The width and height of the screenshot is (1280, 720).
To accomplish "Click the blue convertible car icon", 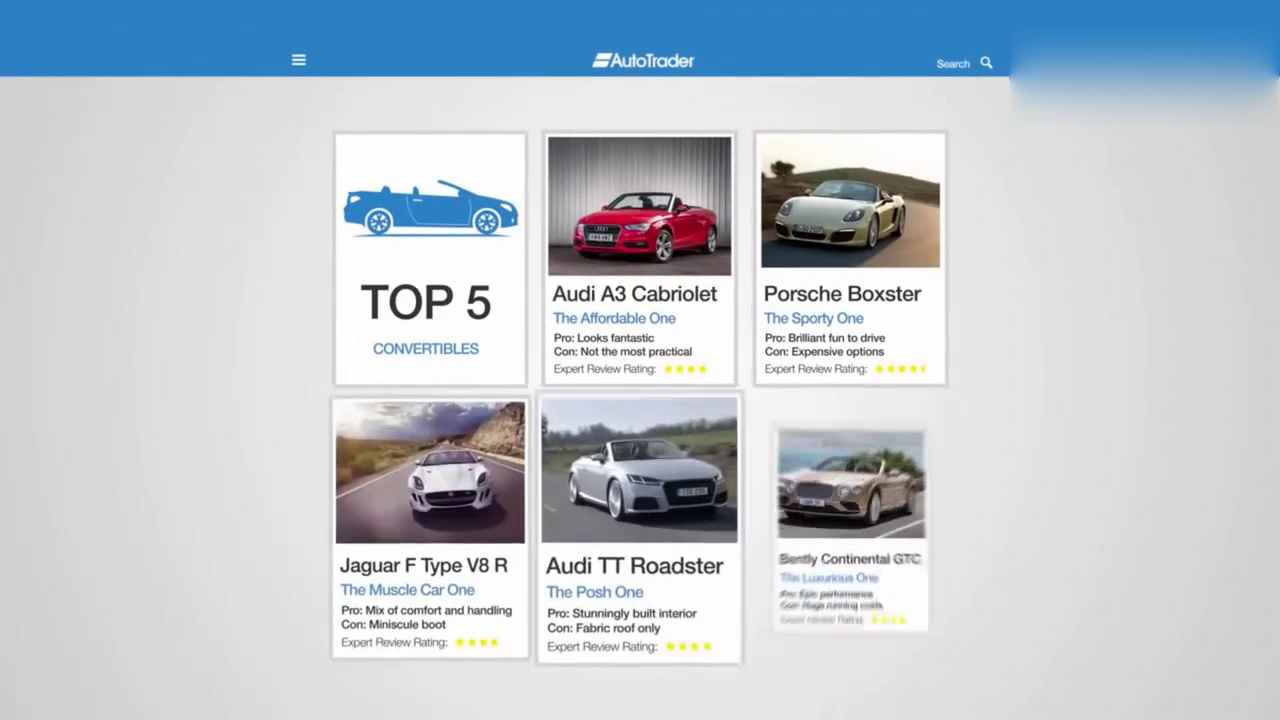I will 430,208.
